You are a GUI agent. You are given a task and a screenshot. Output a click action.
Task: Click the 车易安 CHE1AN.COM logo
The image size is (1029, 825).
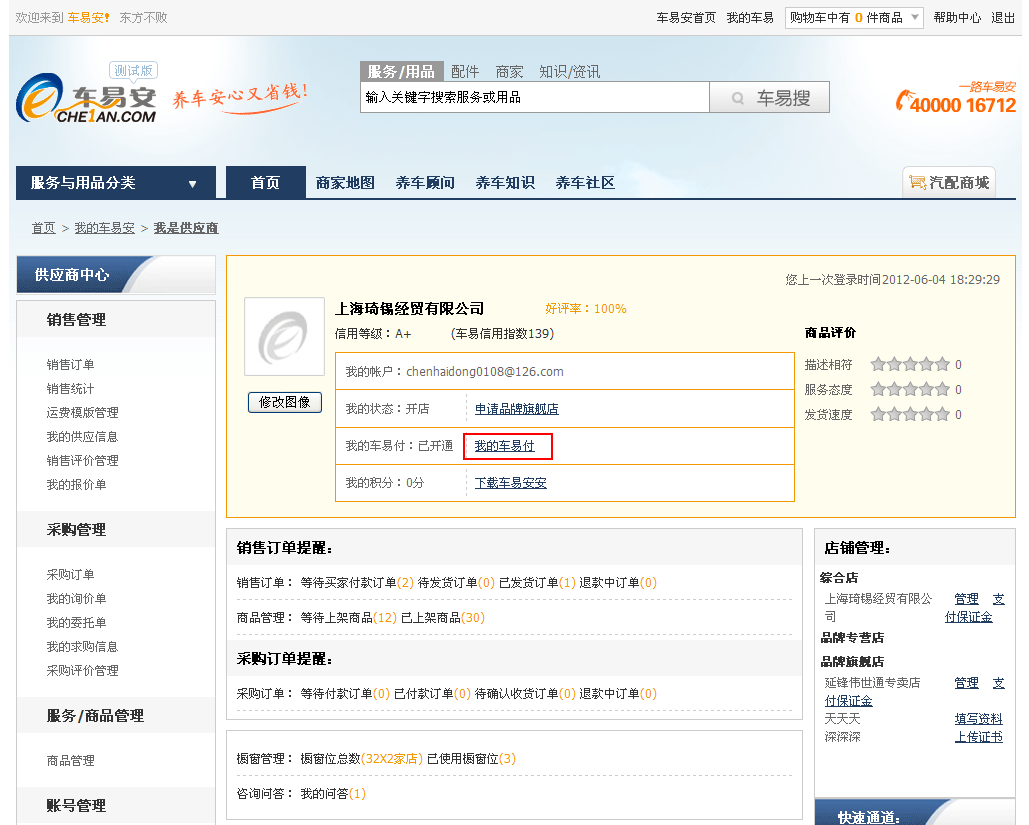(86, 98)
